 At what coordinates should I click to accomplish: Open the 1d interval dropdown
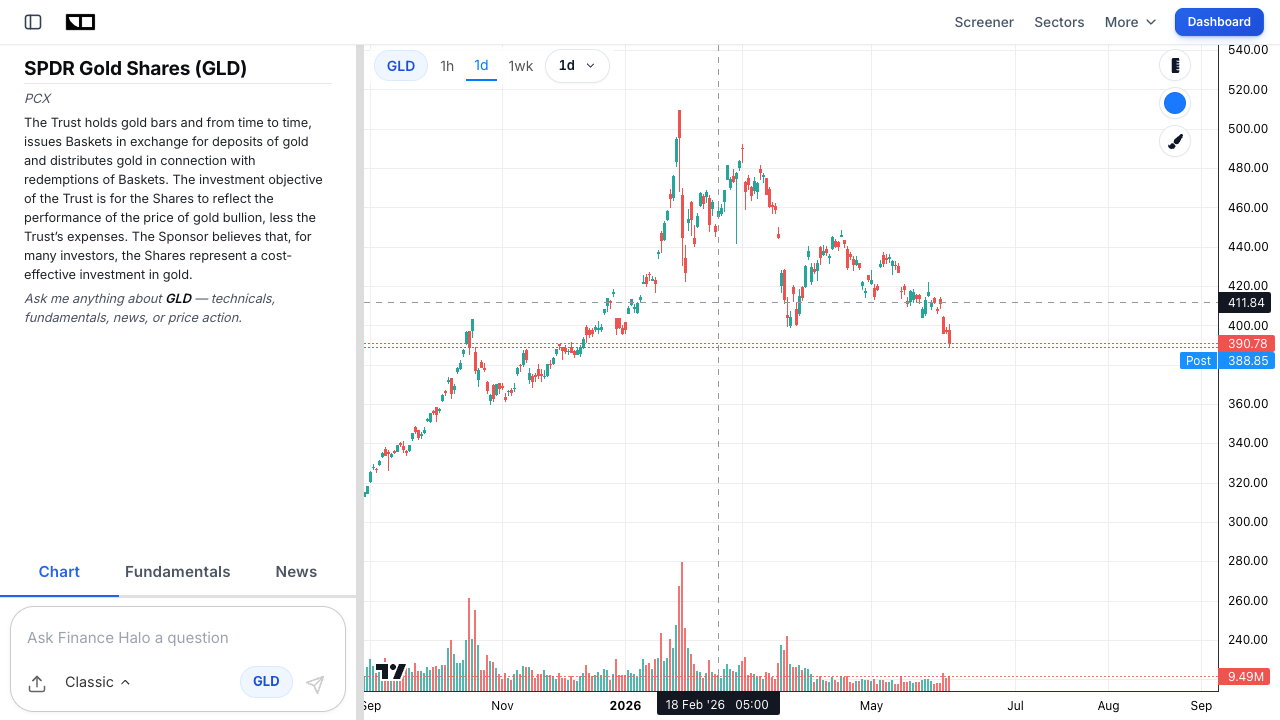pos(577,66)
